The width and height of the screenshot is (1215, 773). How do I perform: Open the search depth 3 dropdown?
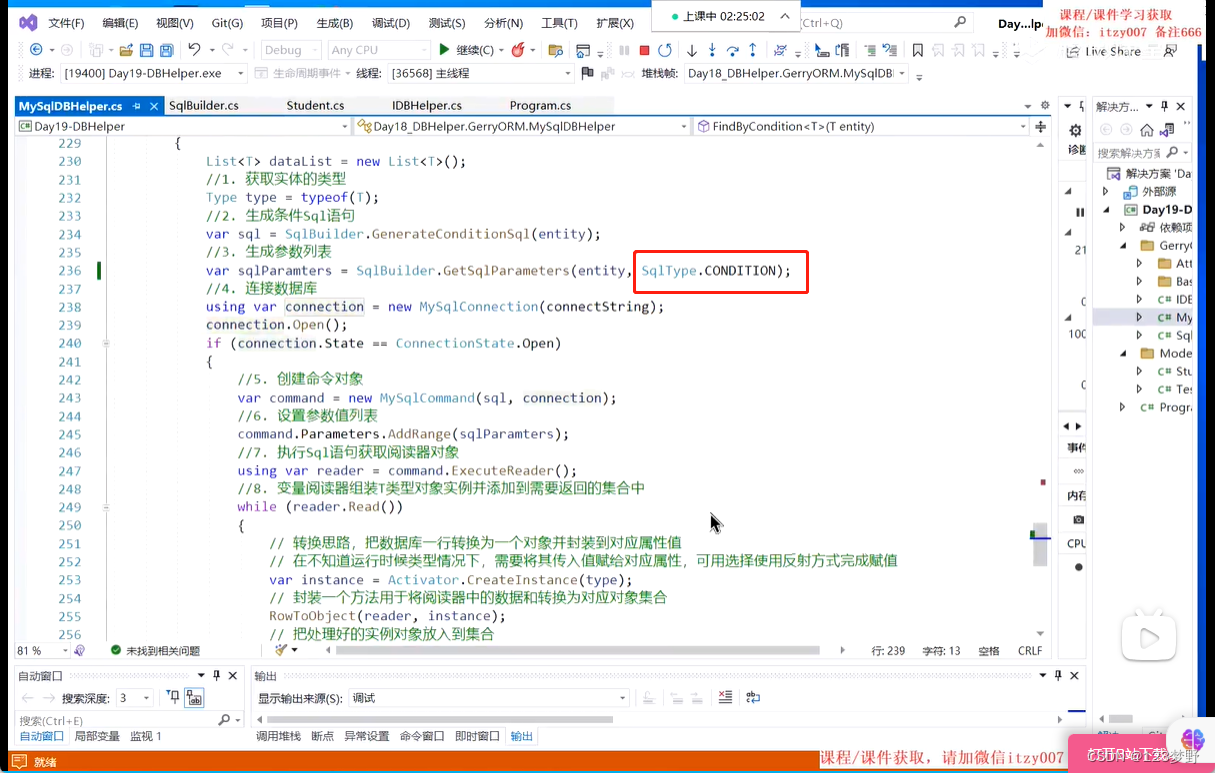[x=134, y=698]
